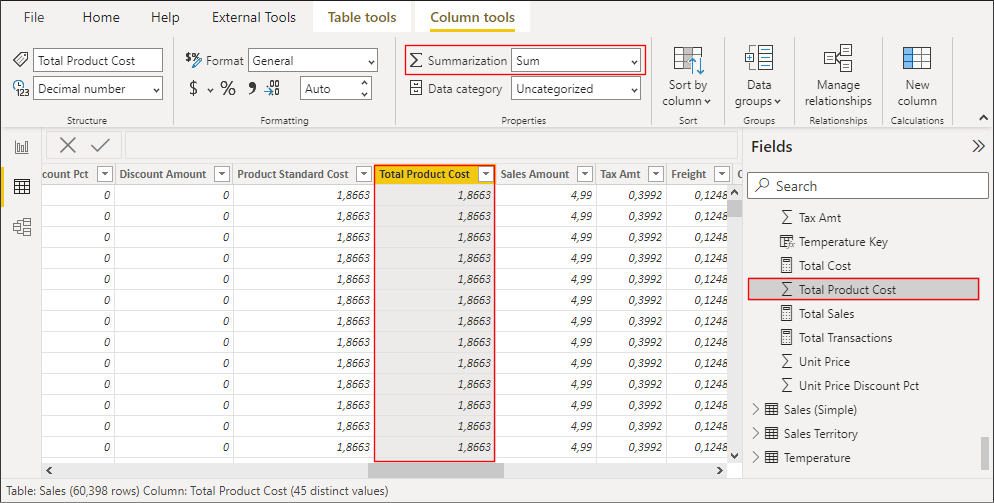
Task: Open Product Standard Cost filter arrow
Action: pos(364,174)
